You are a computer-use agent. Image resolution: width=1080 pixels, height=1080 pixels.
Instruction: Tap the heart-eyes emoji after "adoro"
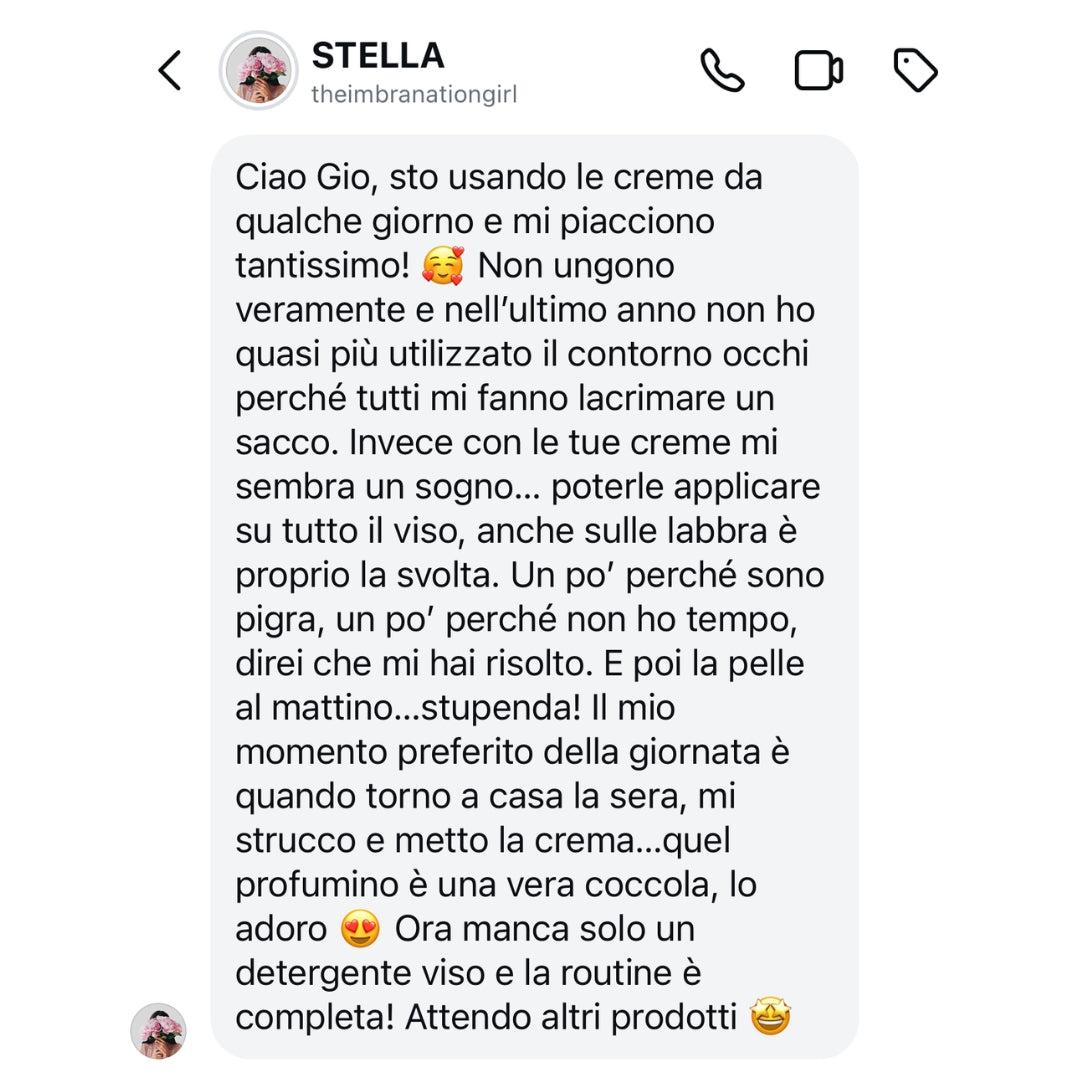[x=361, y=929]
